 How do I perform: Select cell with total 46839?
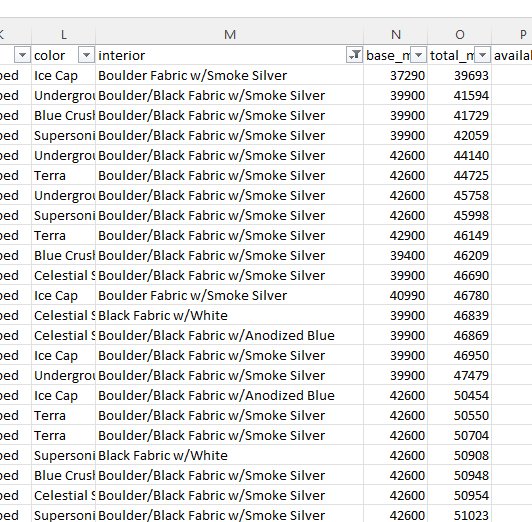[460, 315]
